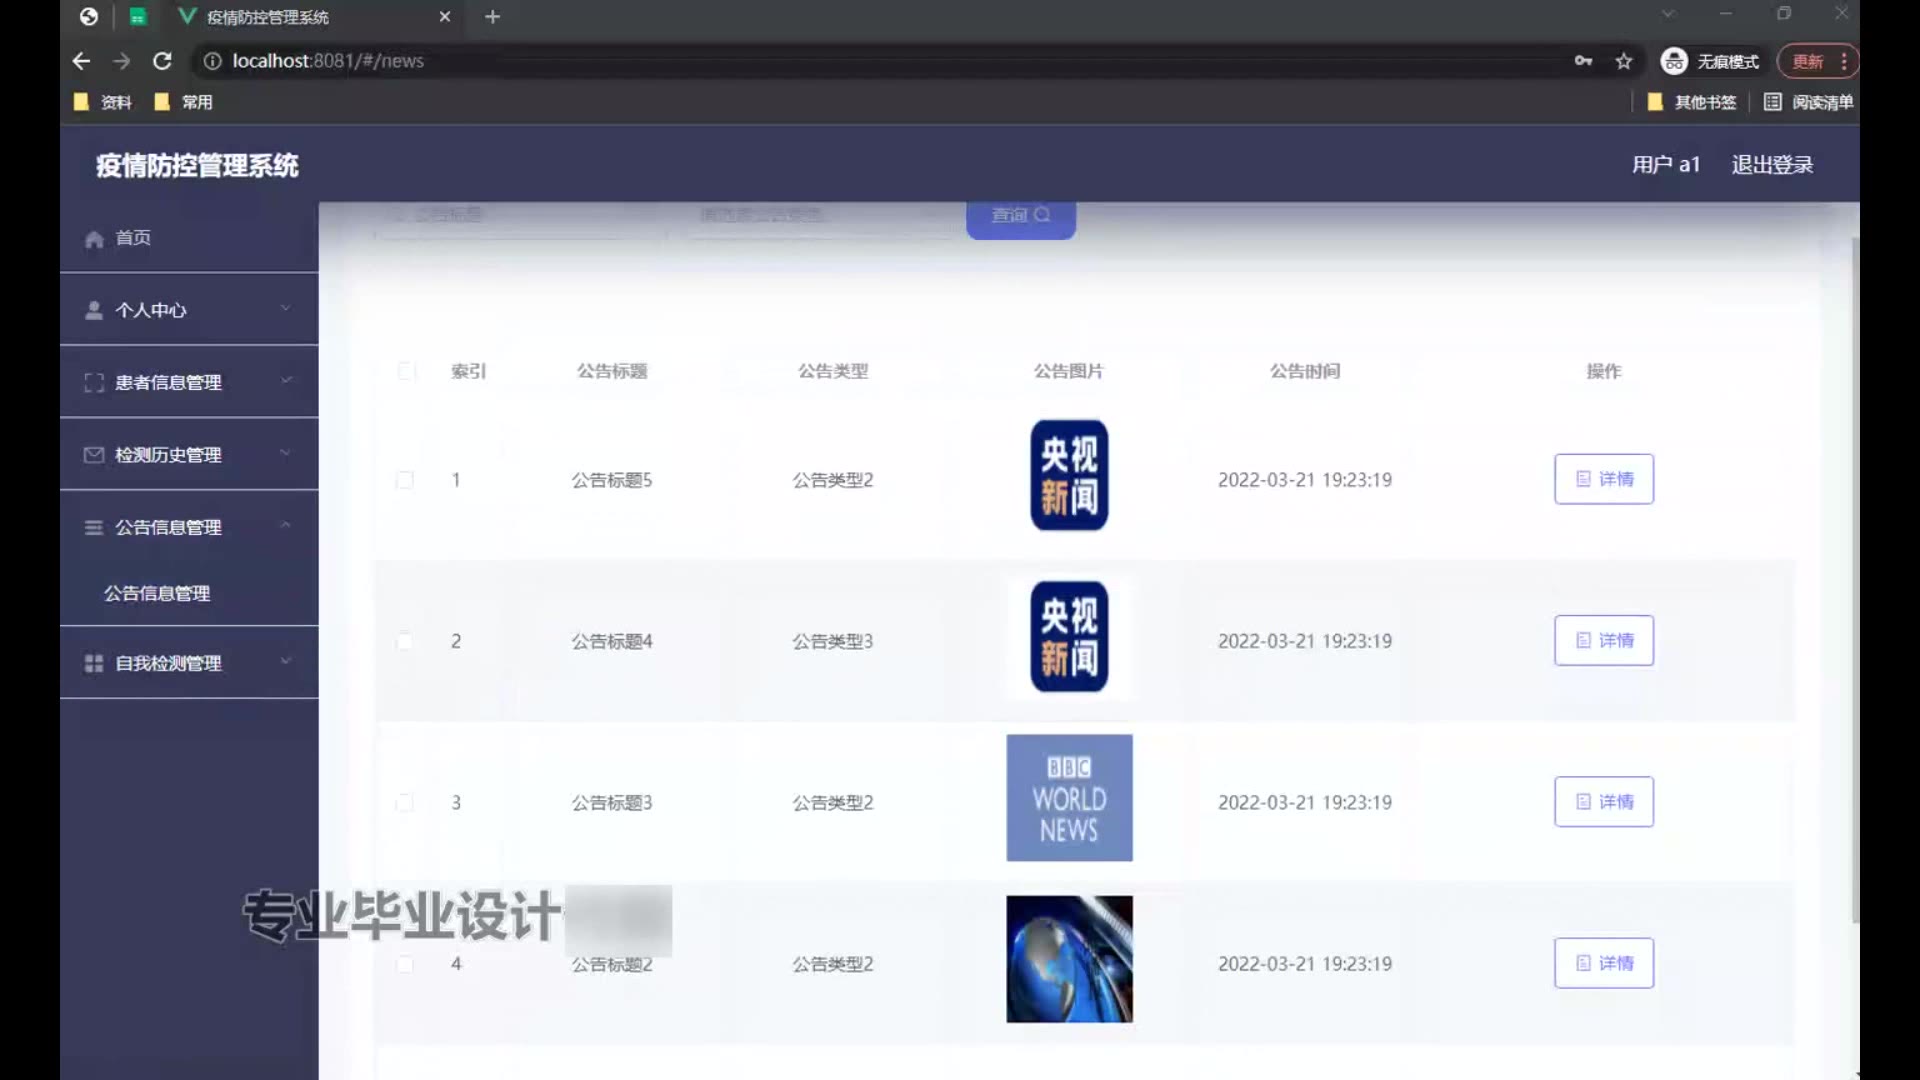1920x1080 pixels.
Task: Open the saved password key icon
Action: 1583,61
